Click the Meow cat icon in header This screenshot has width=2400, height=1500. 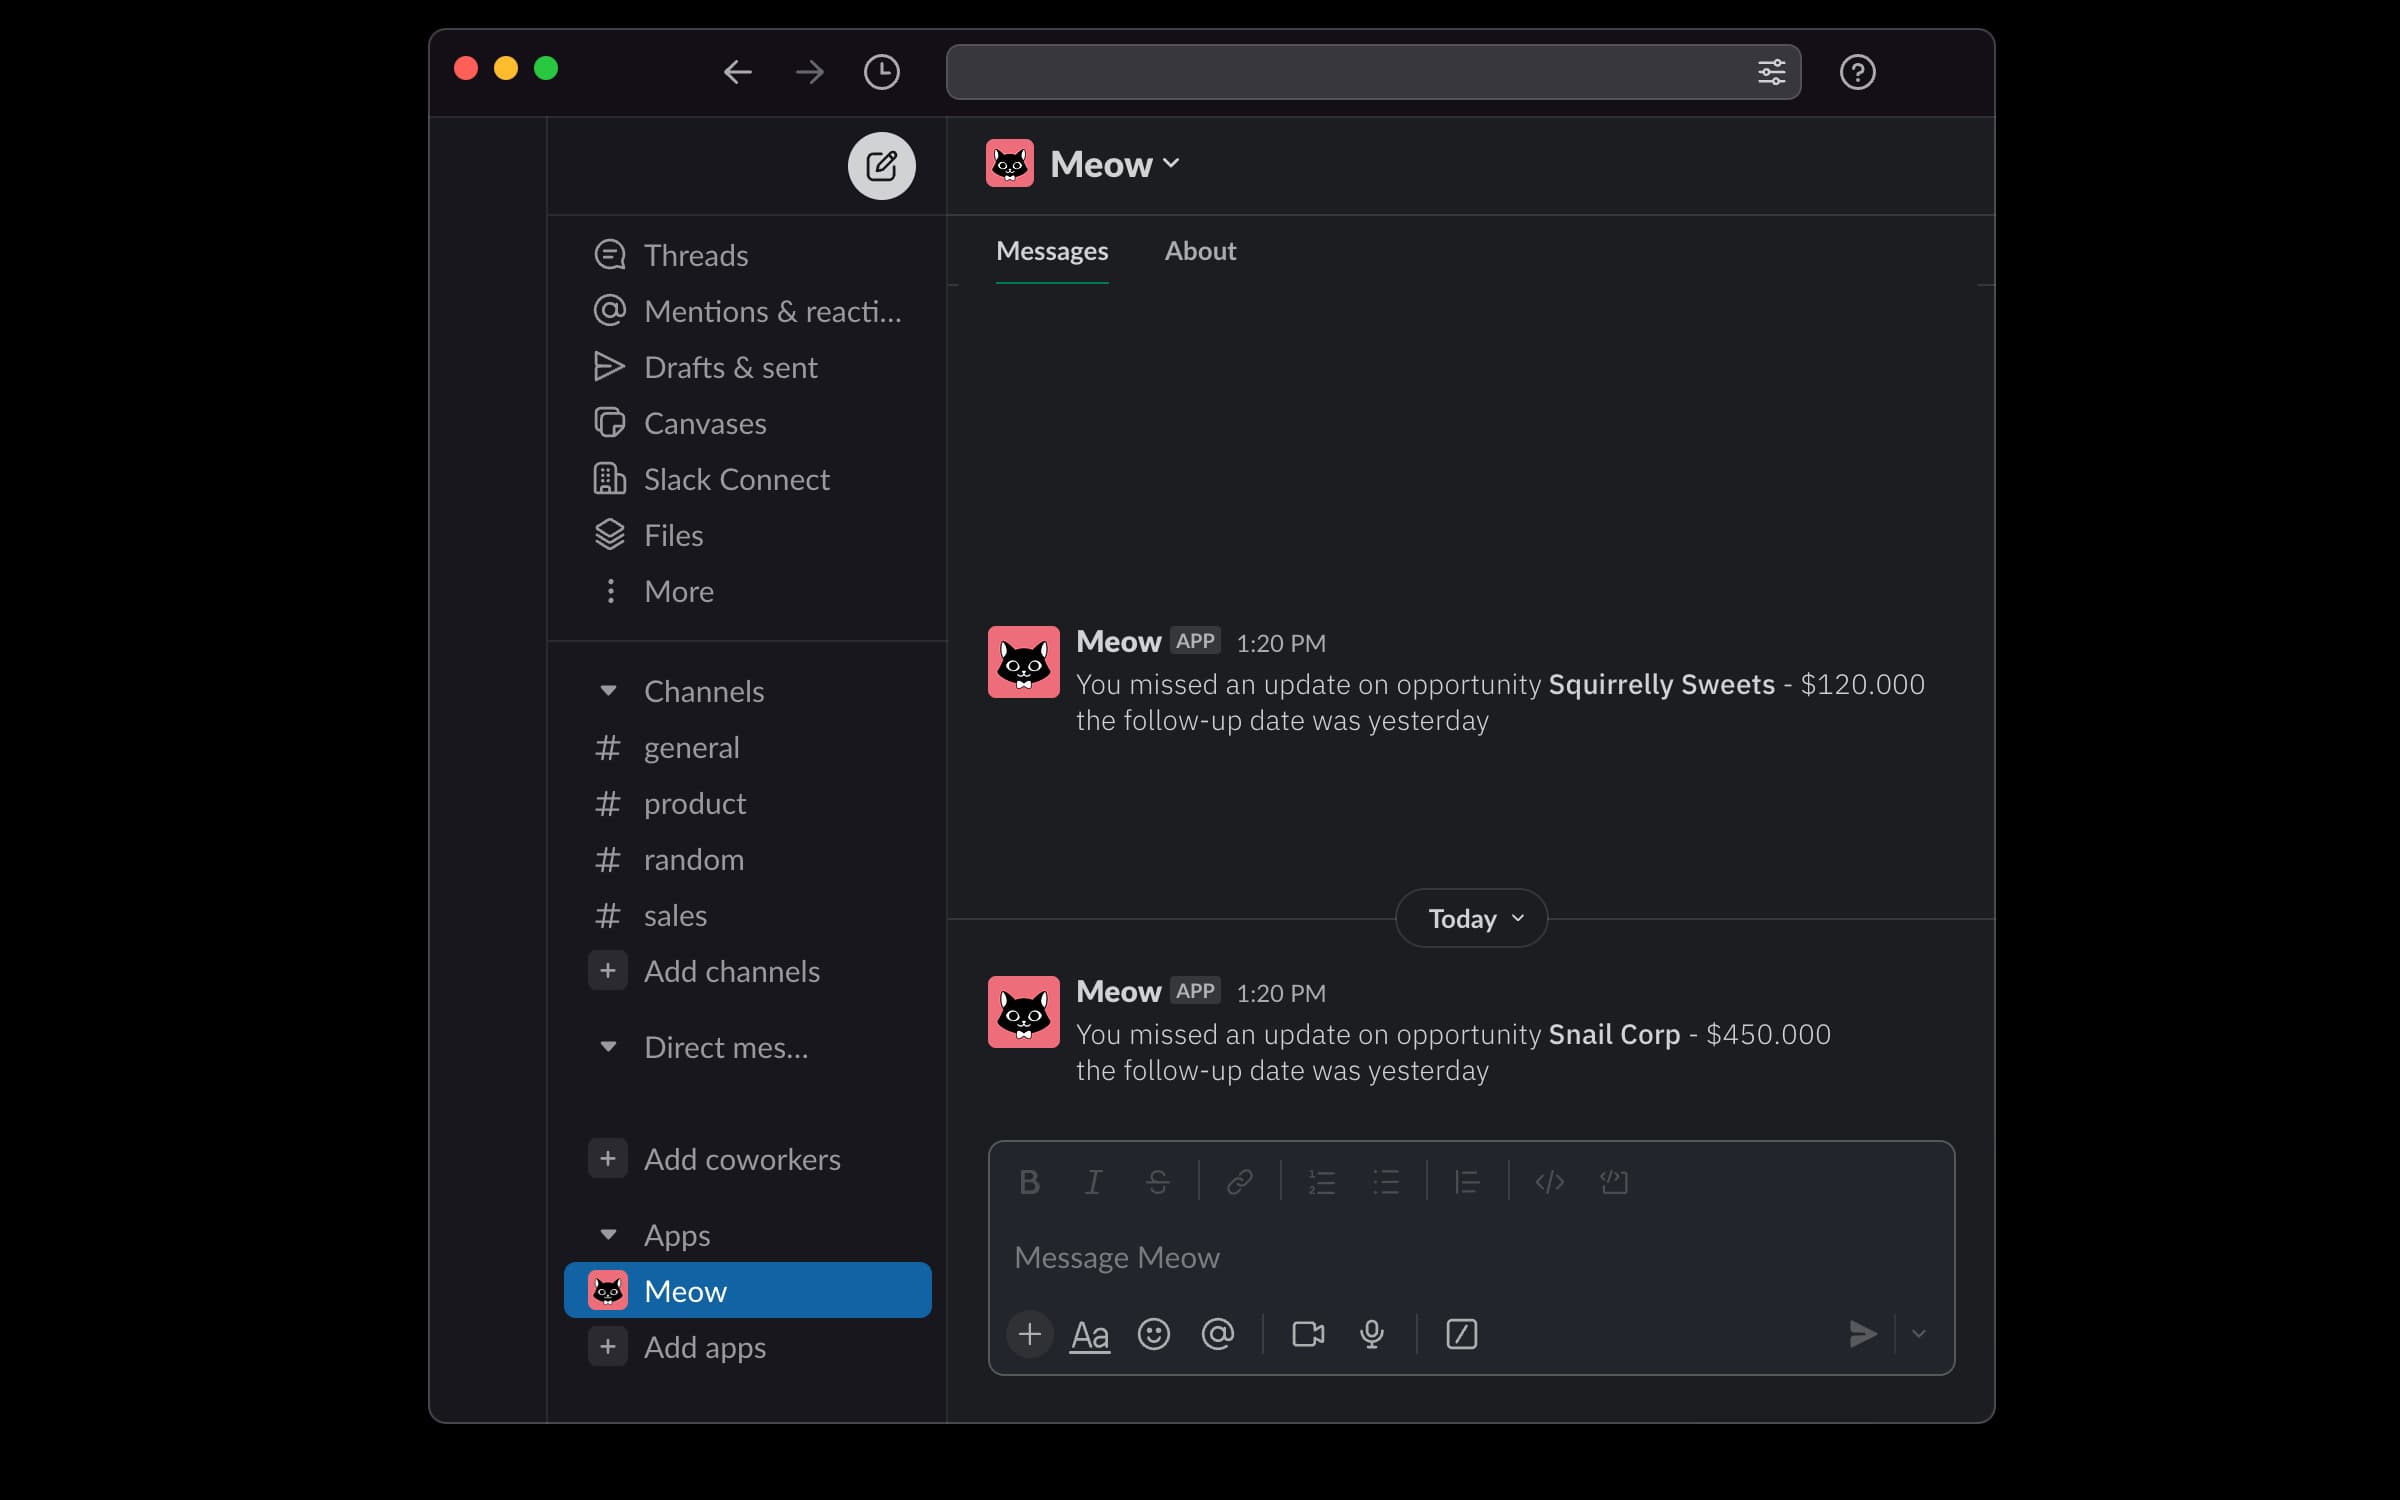tap(1009, 163)
